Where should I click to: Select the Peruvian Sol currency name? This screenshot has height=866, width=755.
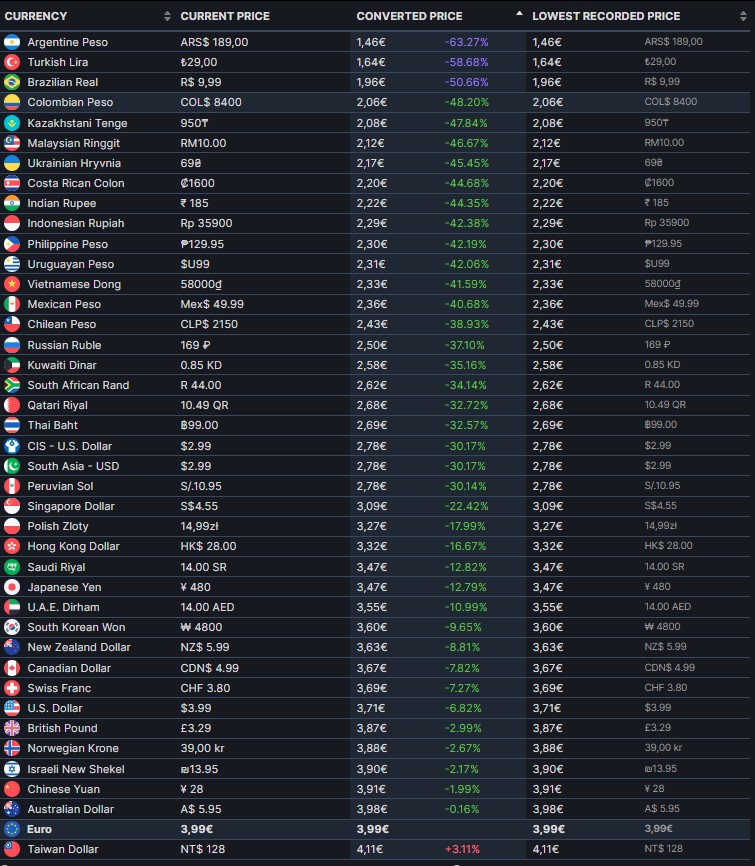60,486
